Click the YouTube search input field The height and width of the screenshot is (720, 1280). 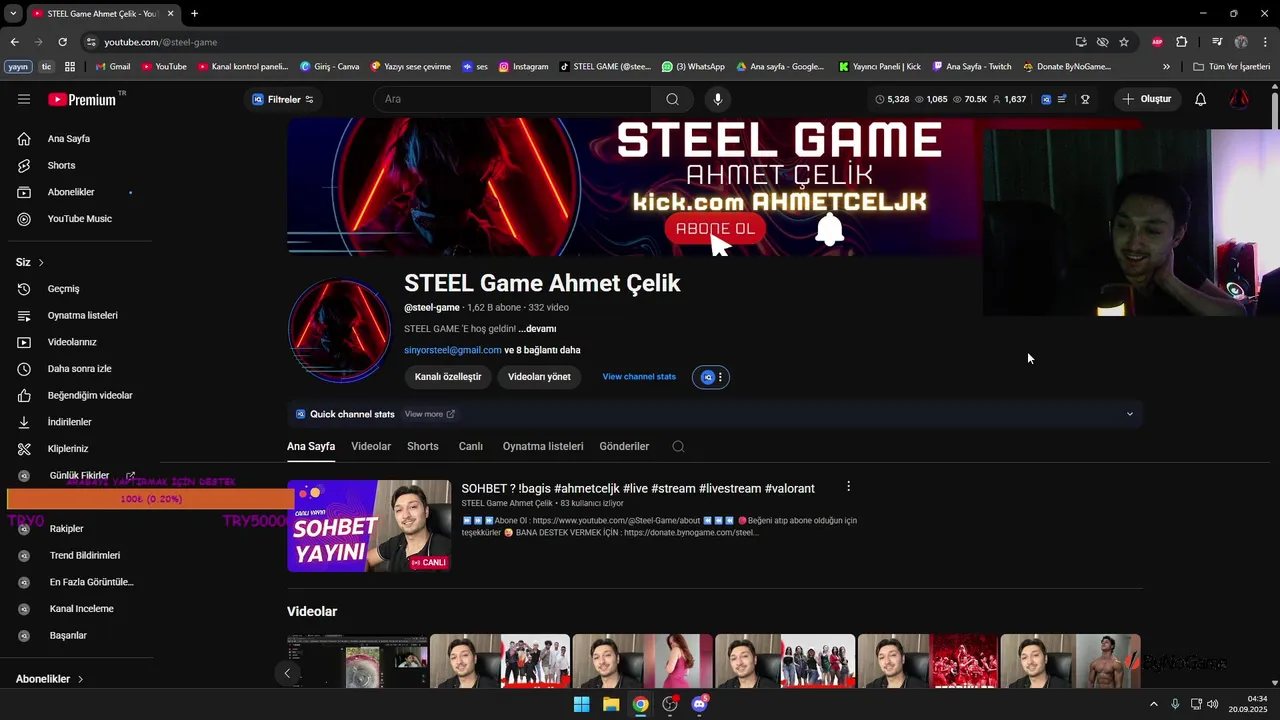click(x=513, y=99)
